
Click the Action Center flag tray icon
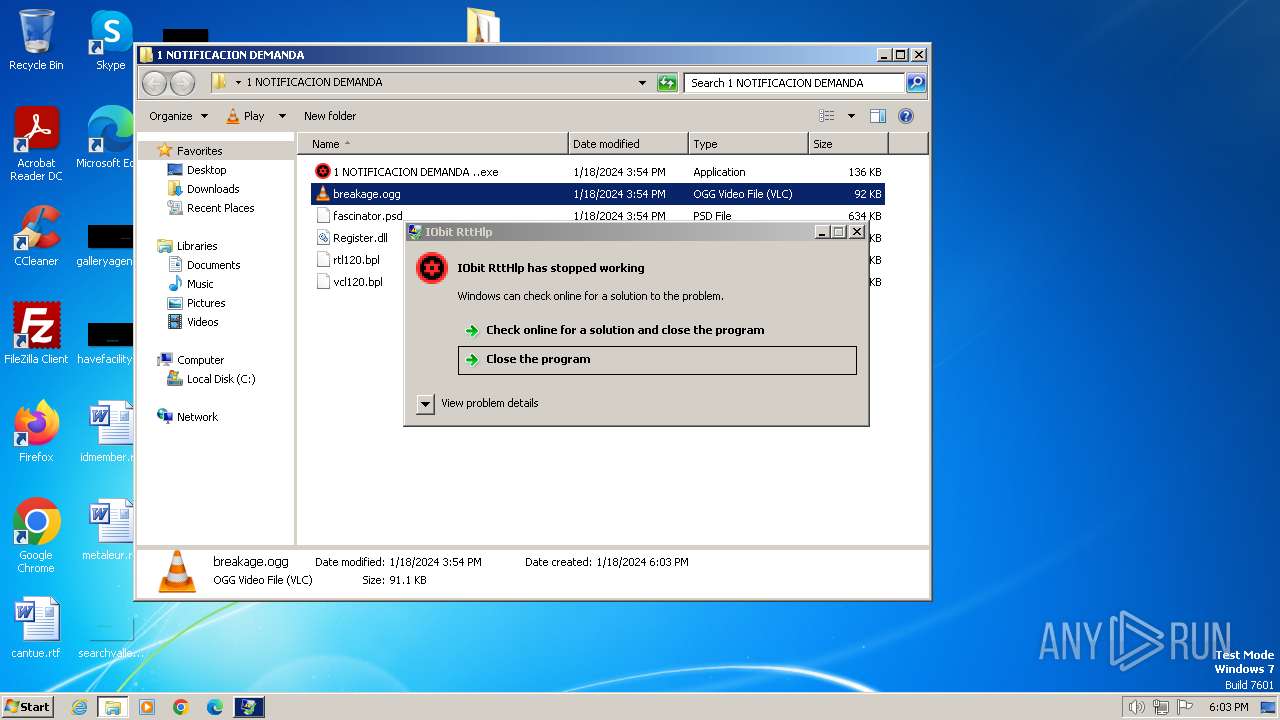1185,707
